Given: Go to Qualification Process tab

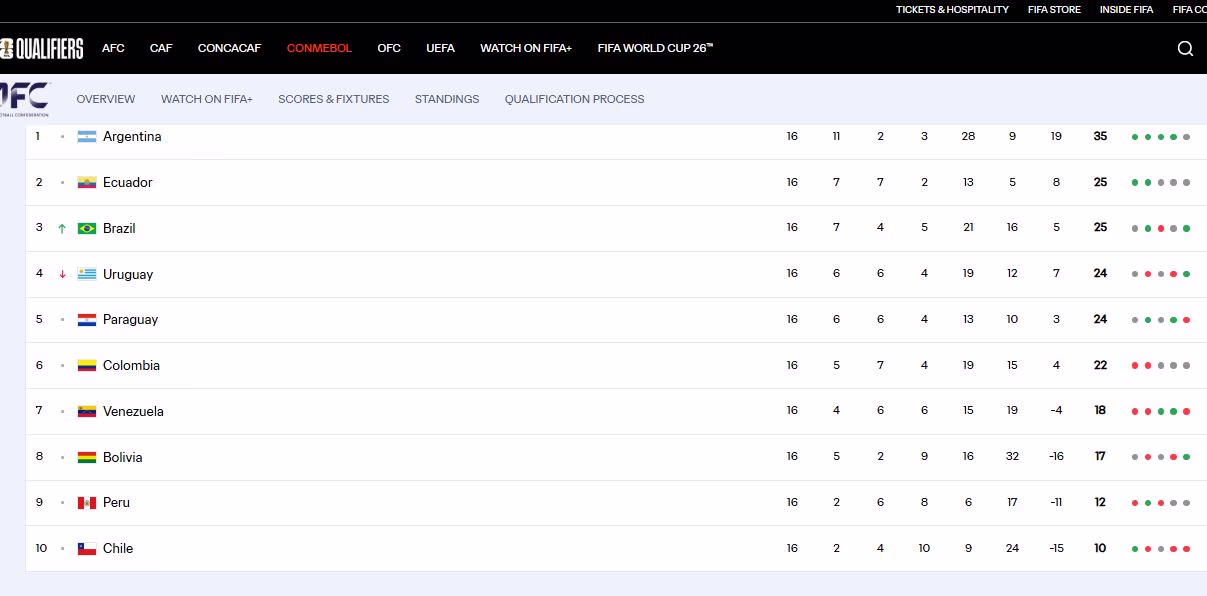Looking at the screenshot, I should [x=574, y=99].
